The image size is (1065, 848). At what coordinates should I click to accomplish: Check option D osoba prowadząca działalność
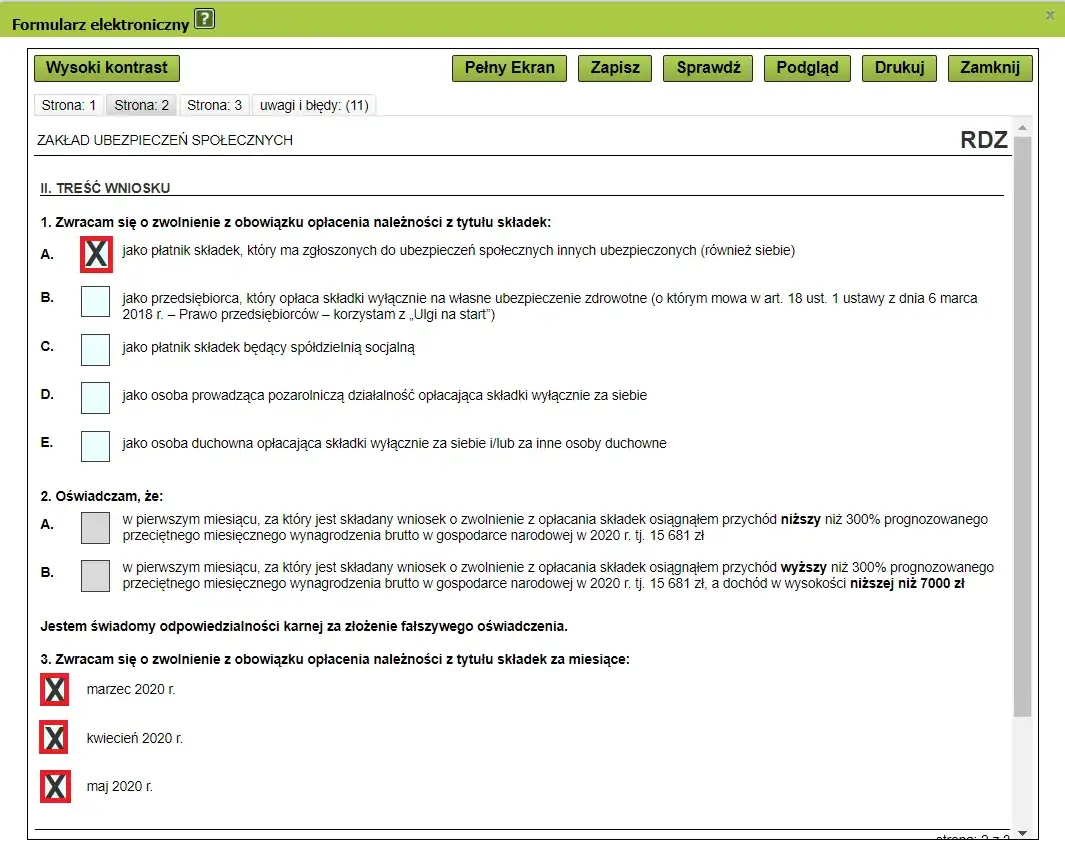coord(95,397)
